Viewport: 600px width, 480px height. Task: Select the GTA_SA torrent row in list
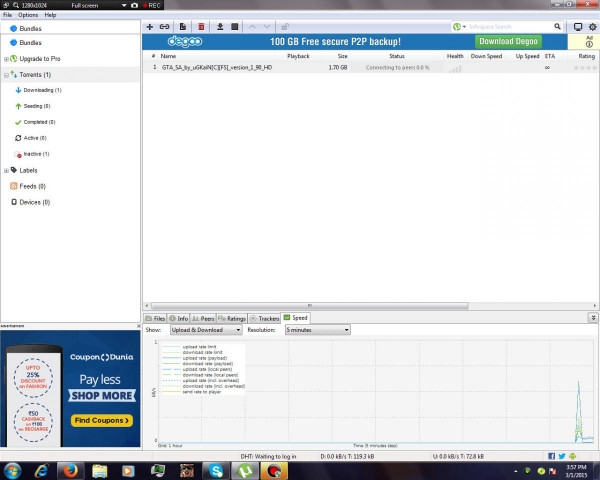(x=217, y=67)
